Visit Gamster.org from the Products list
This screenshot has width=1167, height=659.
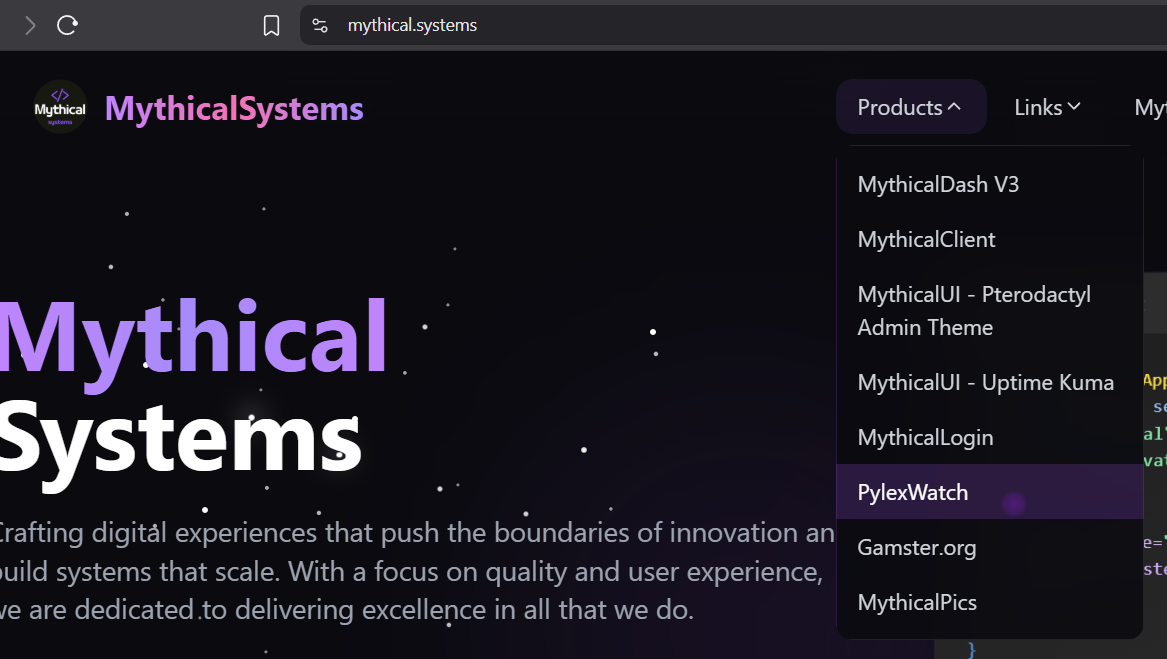[x=916, y=547]
